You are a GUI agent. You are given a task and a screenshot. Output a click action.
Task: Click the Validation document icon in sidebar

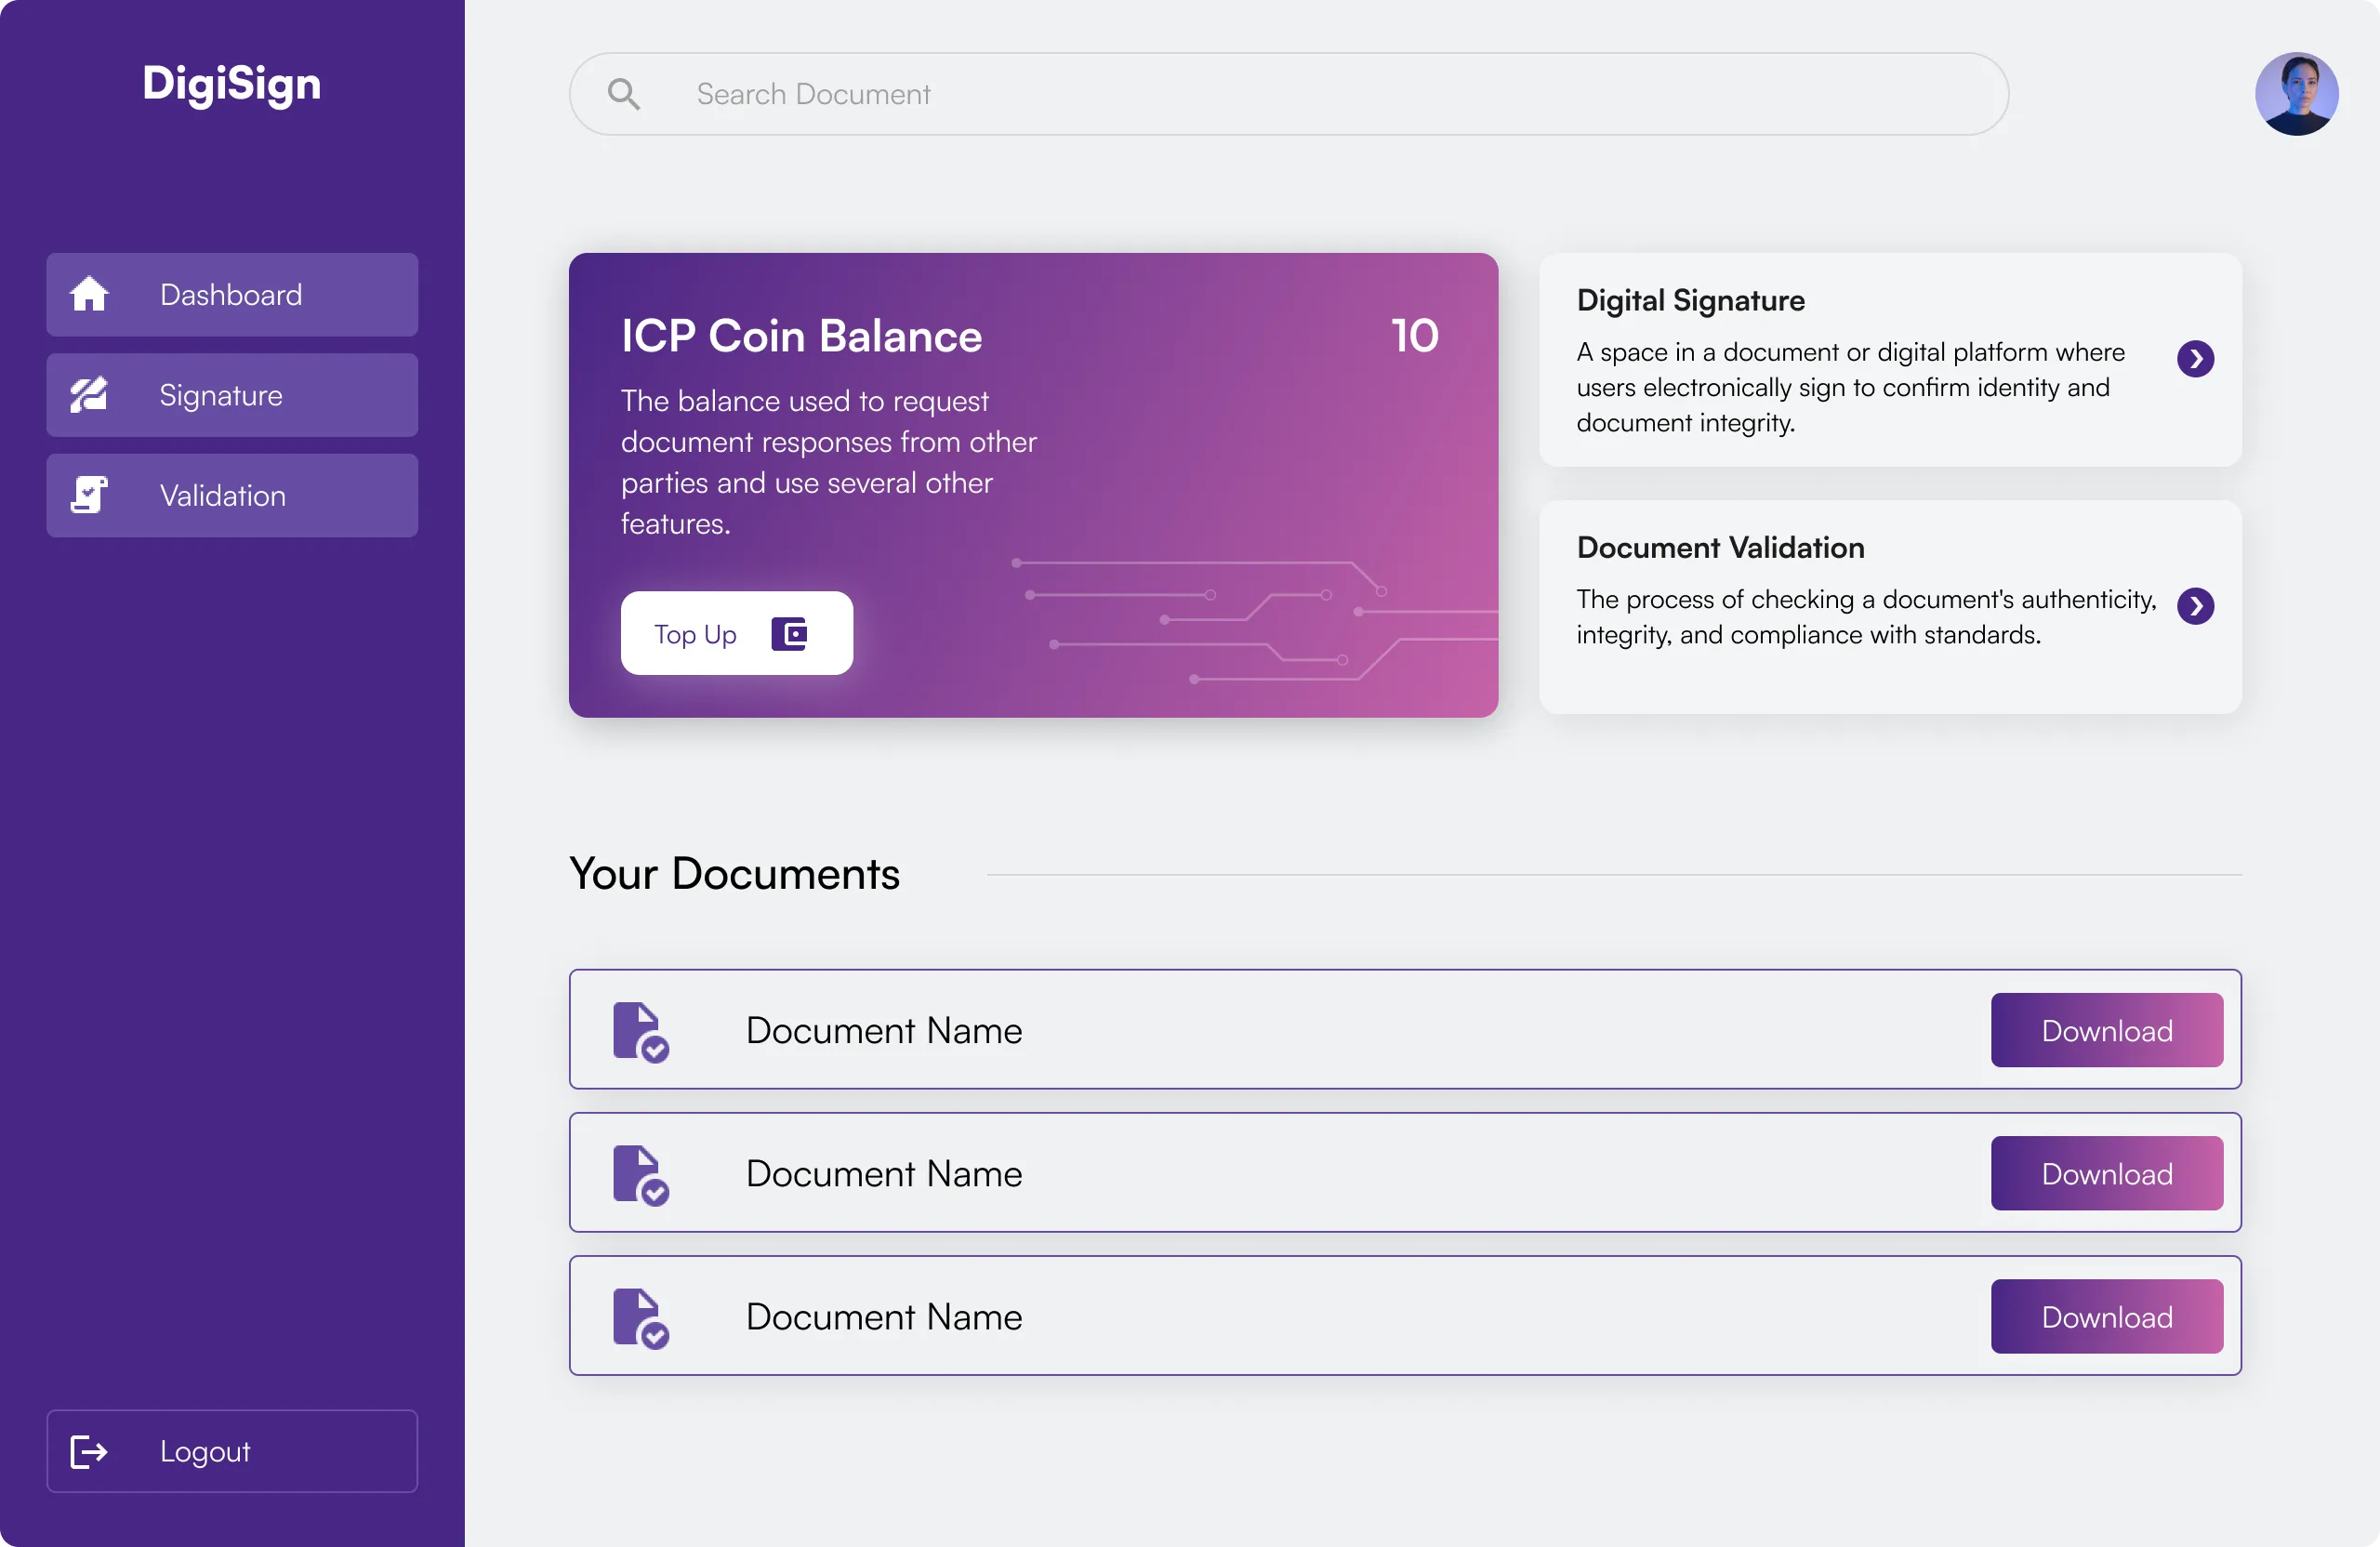(x=89, y=495)
